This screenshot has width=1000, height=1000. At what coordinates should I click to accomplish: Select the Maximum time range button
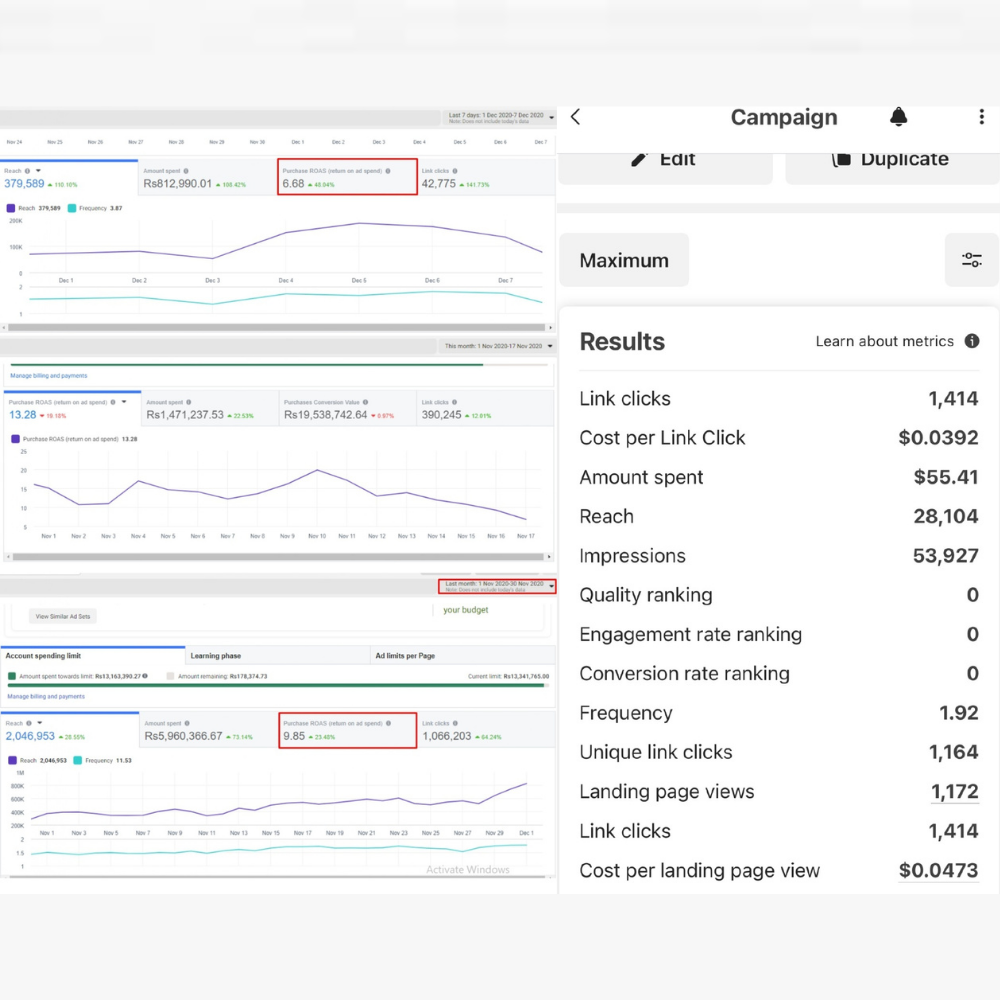[624, 260]
